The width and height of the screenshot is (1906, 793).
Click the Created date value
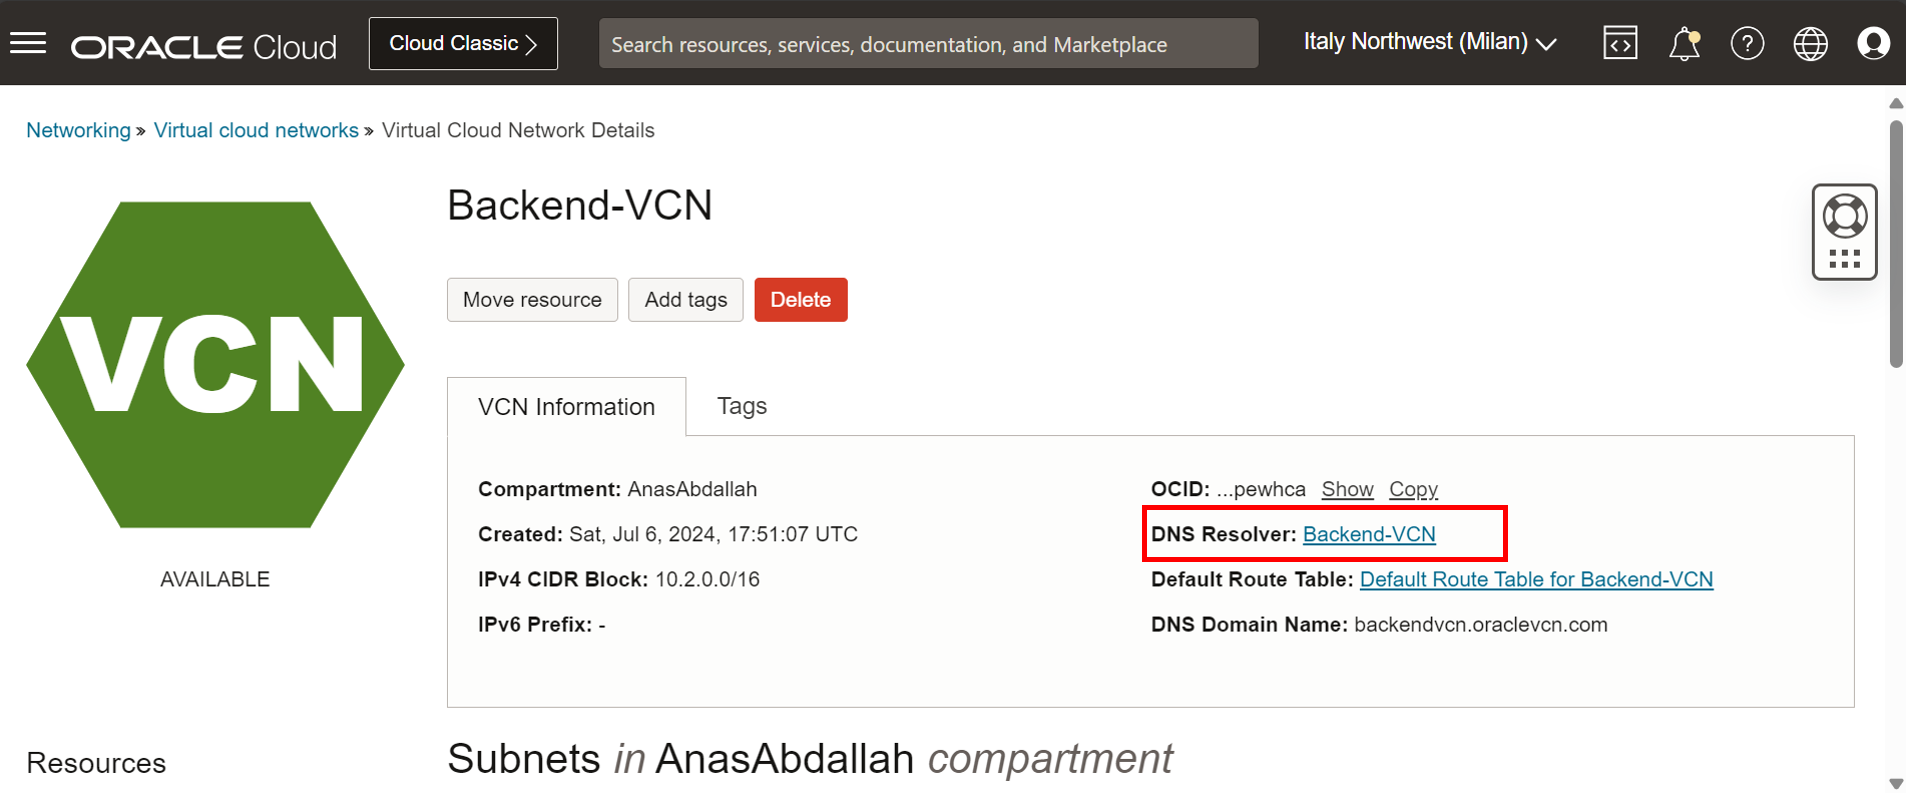pyautogui.click(x=713, y=534)
